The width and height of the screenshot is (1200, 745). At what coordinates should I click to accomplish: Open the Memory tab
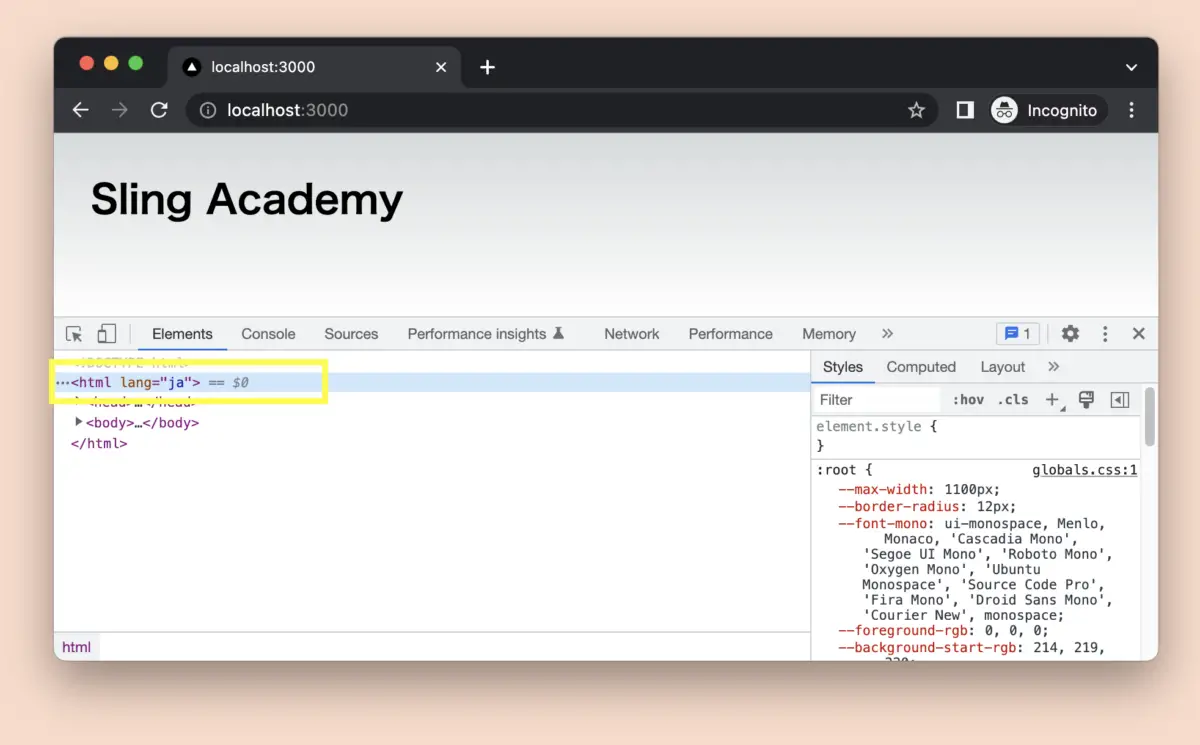click(829, 334)
